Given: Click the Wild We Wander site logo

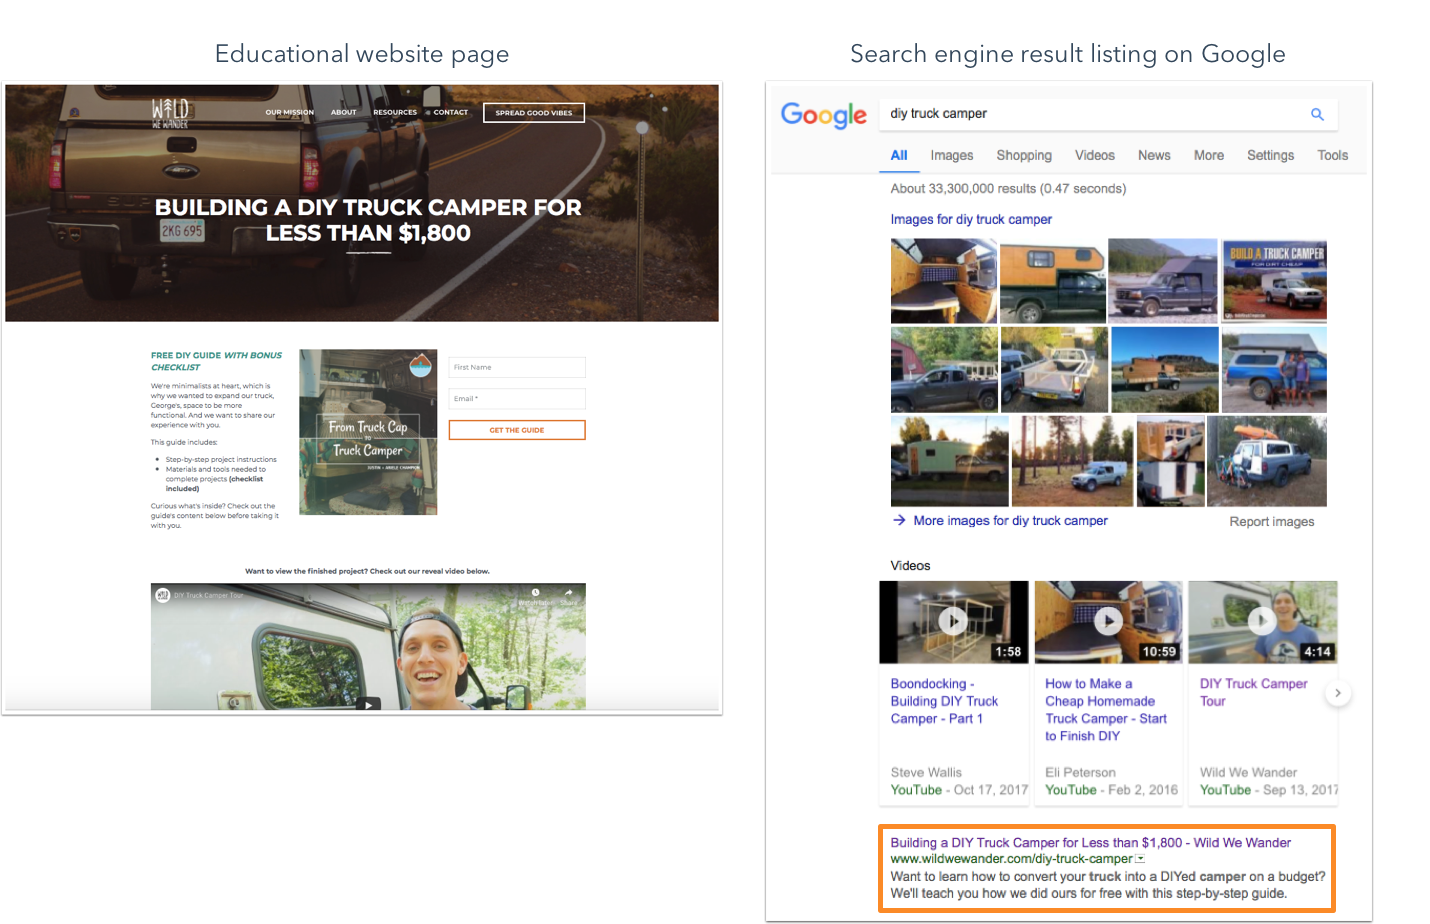Looking at the screenshot, I should tap(170, 113).
